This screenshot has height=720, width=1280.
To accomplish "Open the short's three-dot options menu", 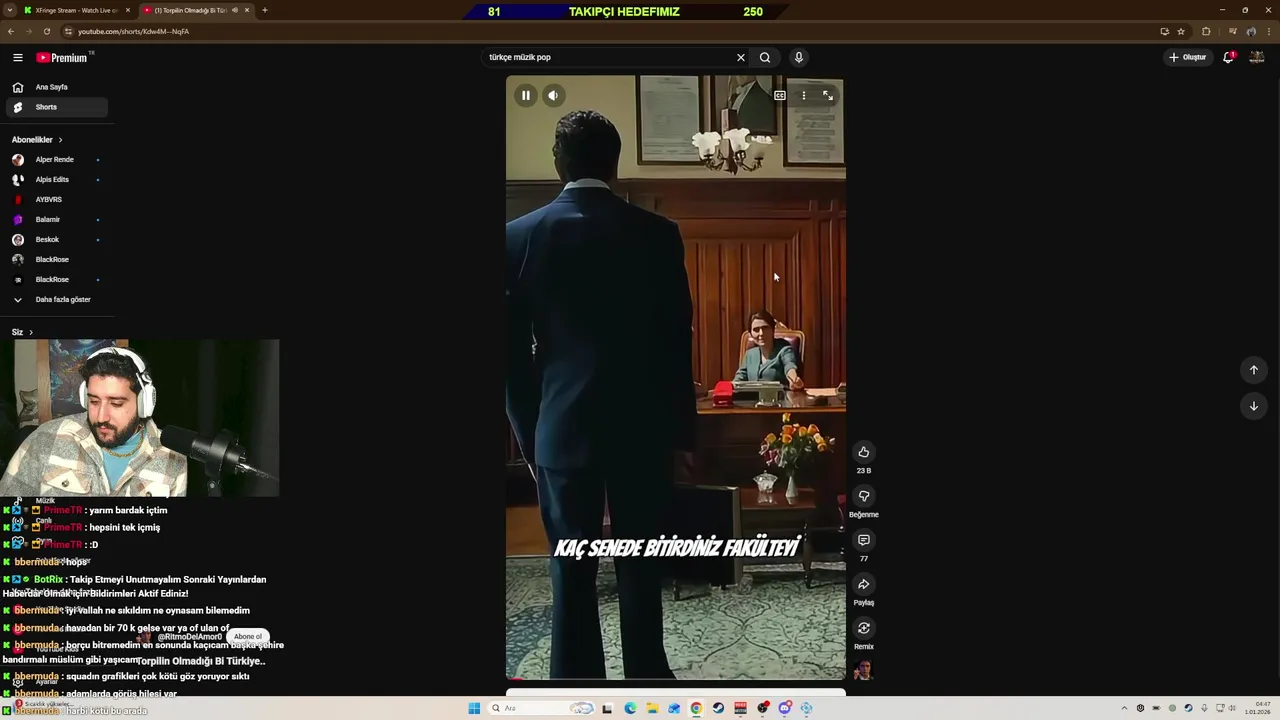I will pos(804,95).
